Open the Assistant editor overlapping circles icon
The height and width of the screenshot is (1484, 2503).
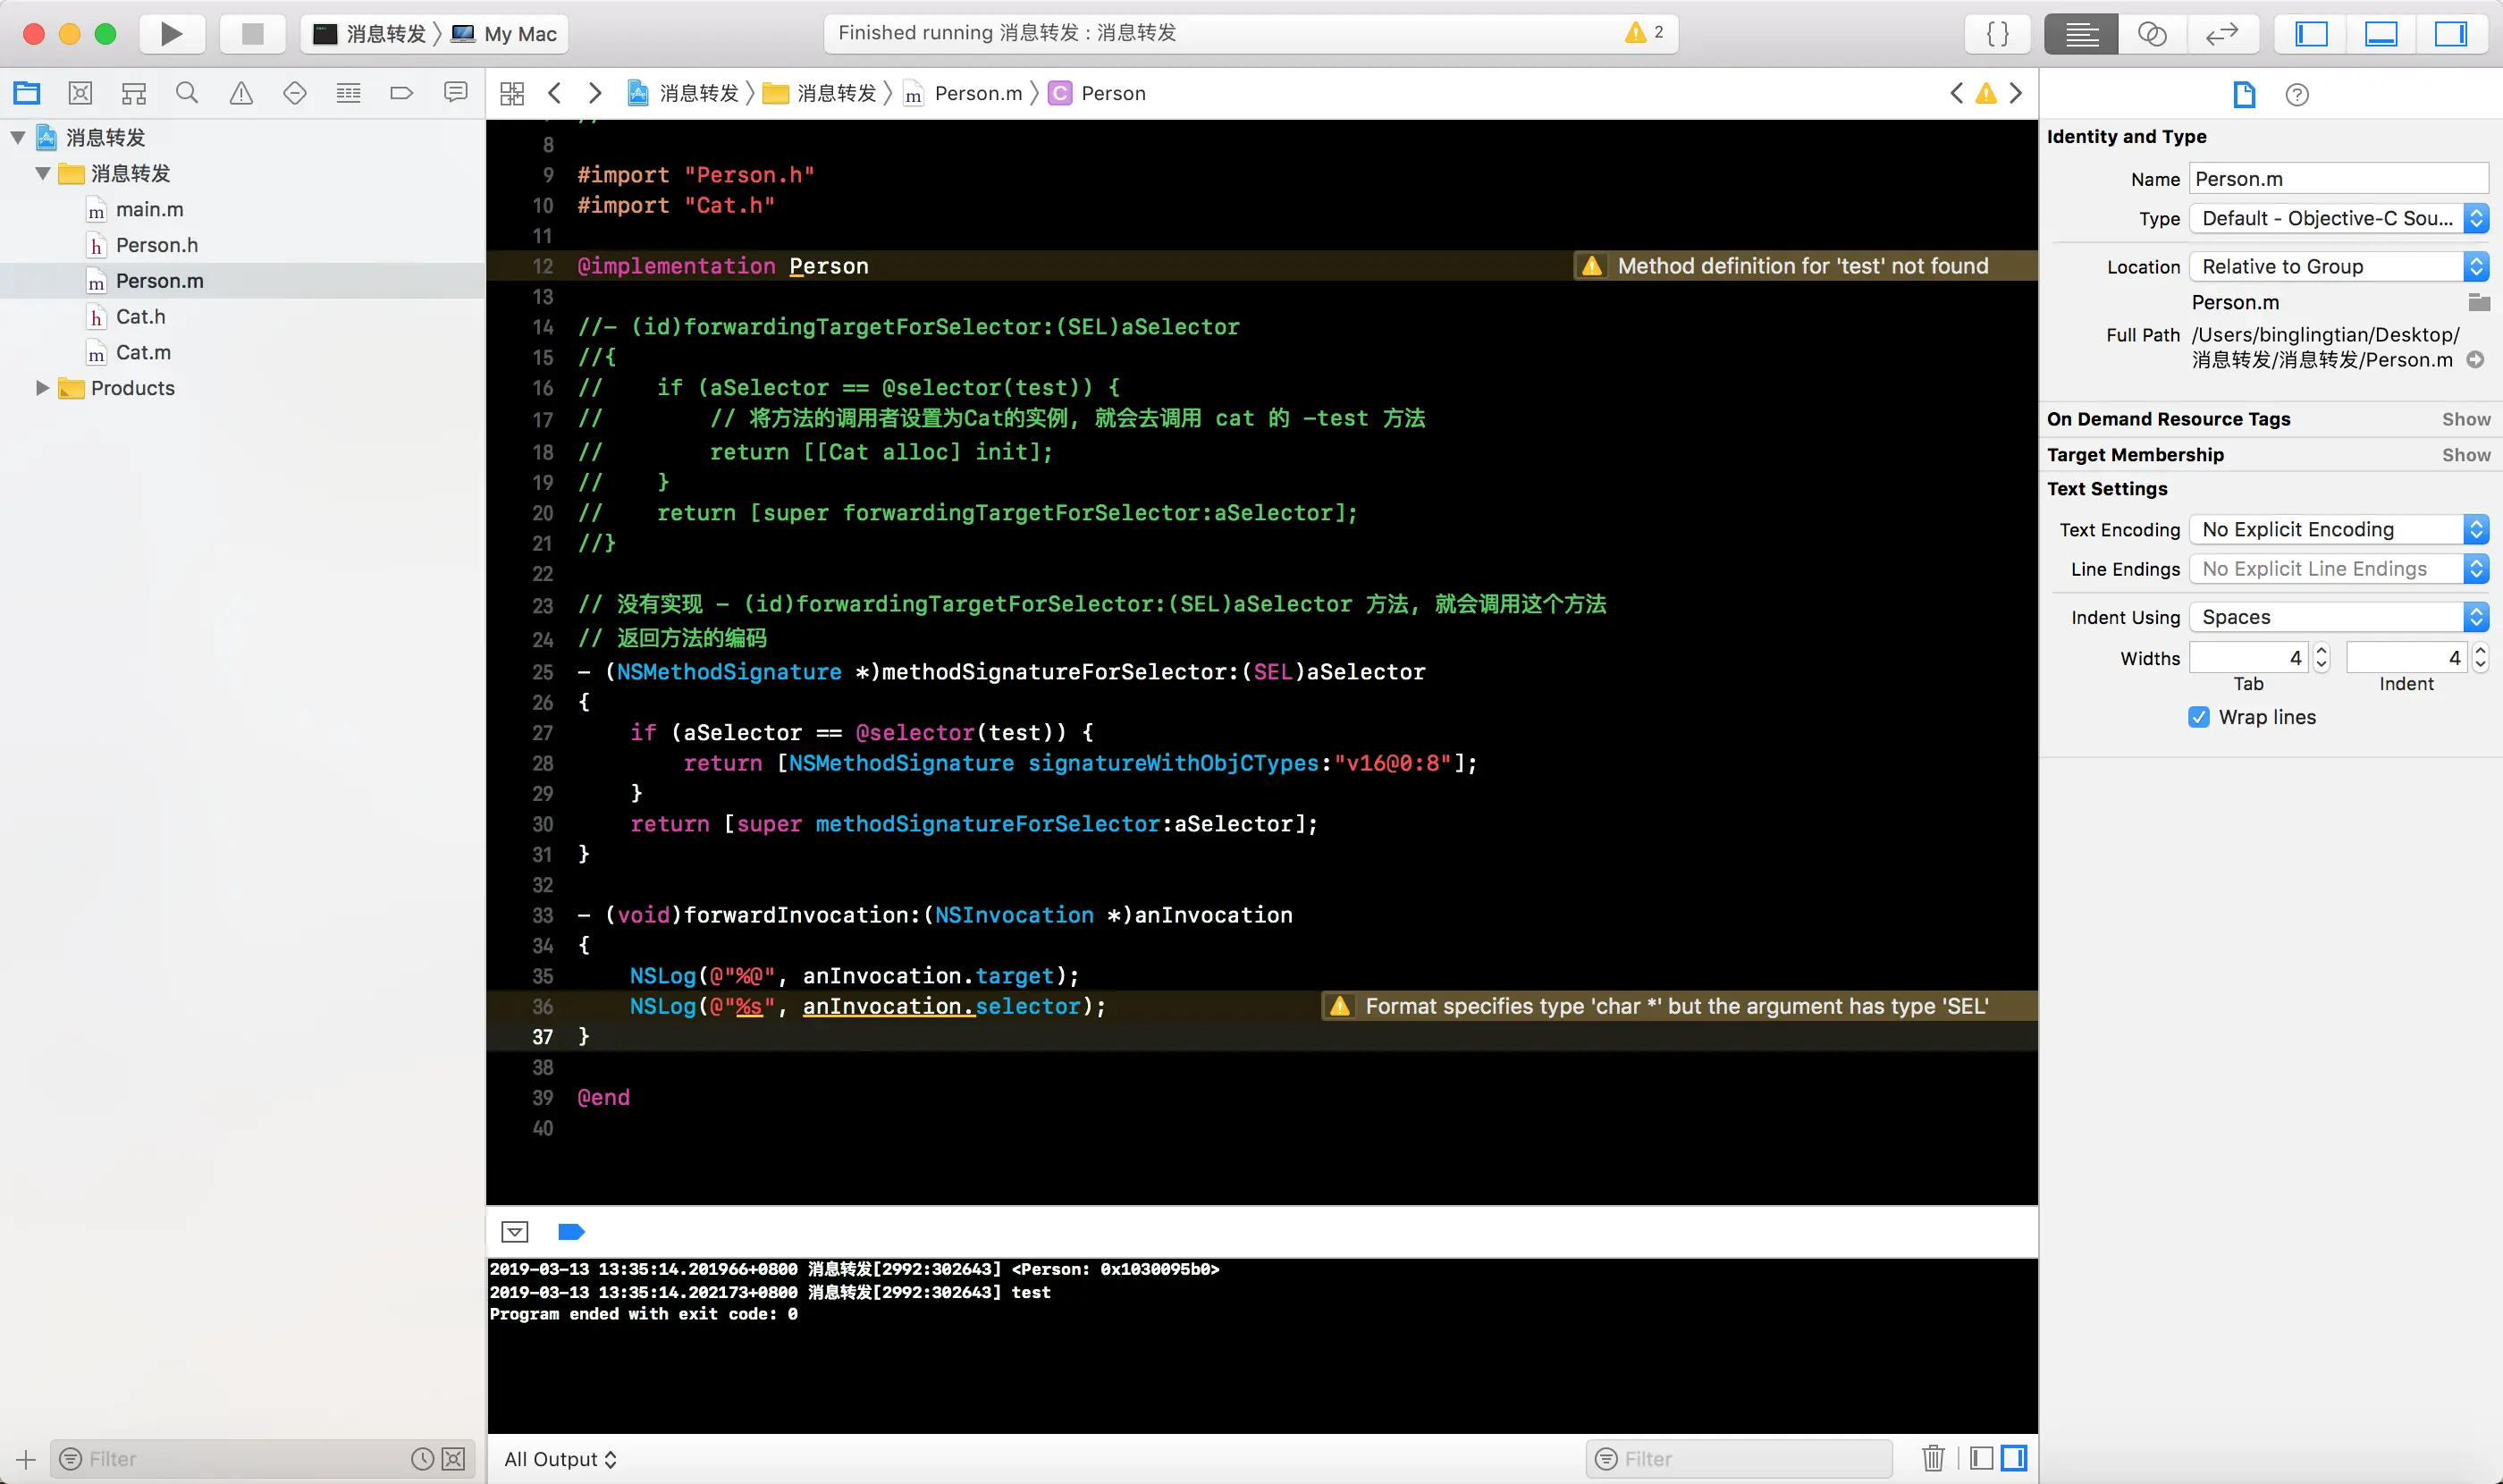click(x=2151, y=34)
